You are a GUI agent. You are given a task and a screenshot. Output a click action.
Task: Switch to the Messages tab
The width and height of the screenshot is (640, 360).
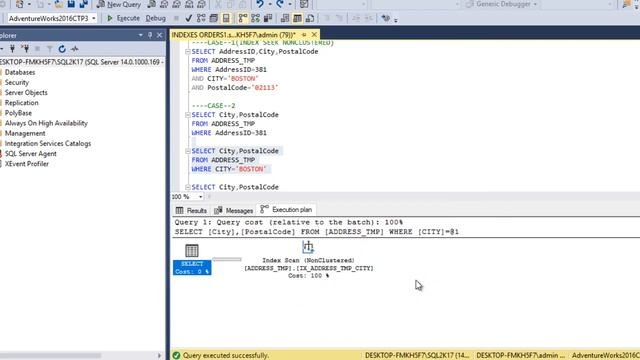[233, 210]
